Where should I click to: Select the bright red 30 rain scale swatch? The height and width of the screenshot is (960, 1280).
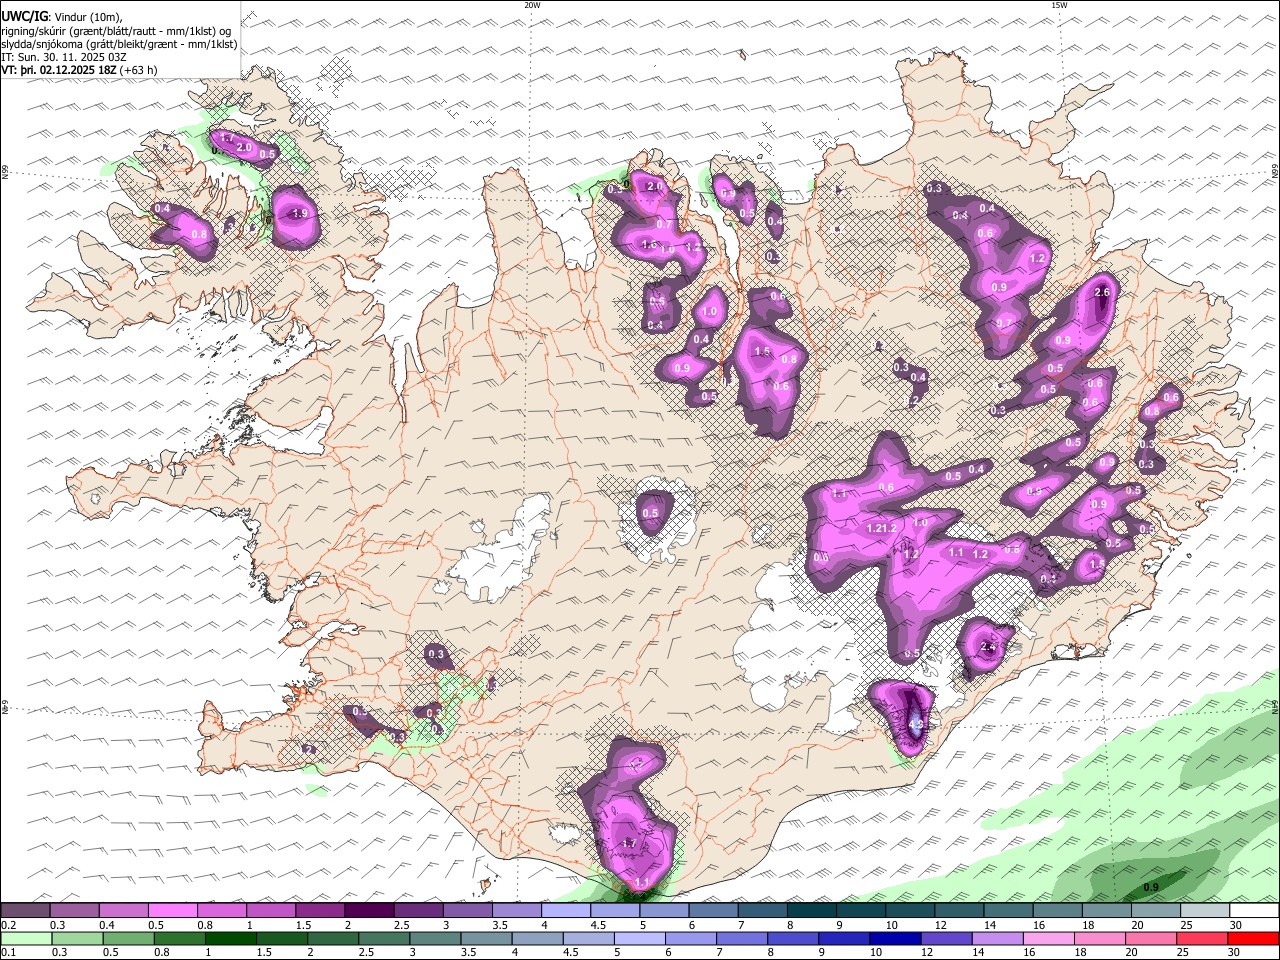(x=1254, y=938)
